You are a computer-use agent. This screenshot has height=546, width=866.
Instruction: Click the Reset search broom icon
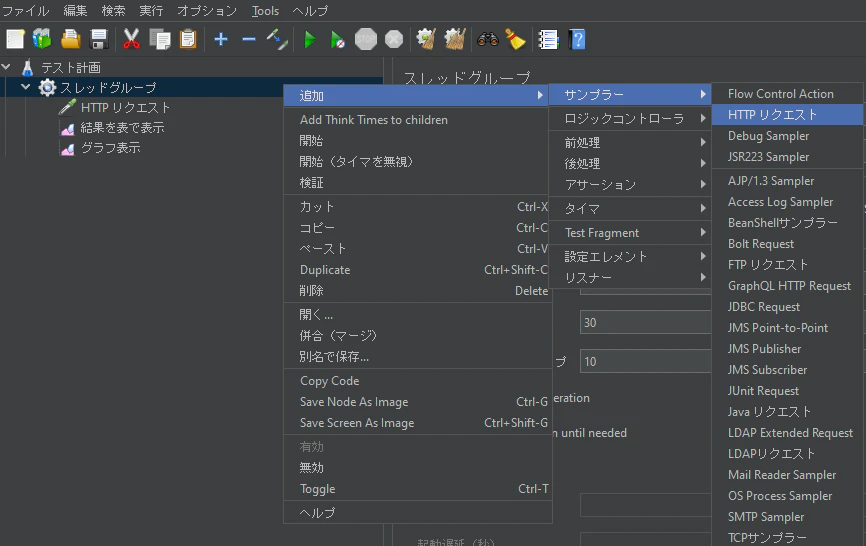coord(515,39)
